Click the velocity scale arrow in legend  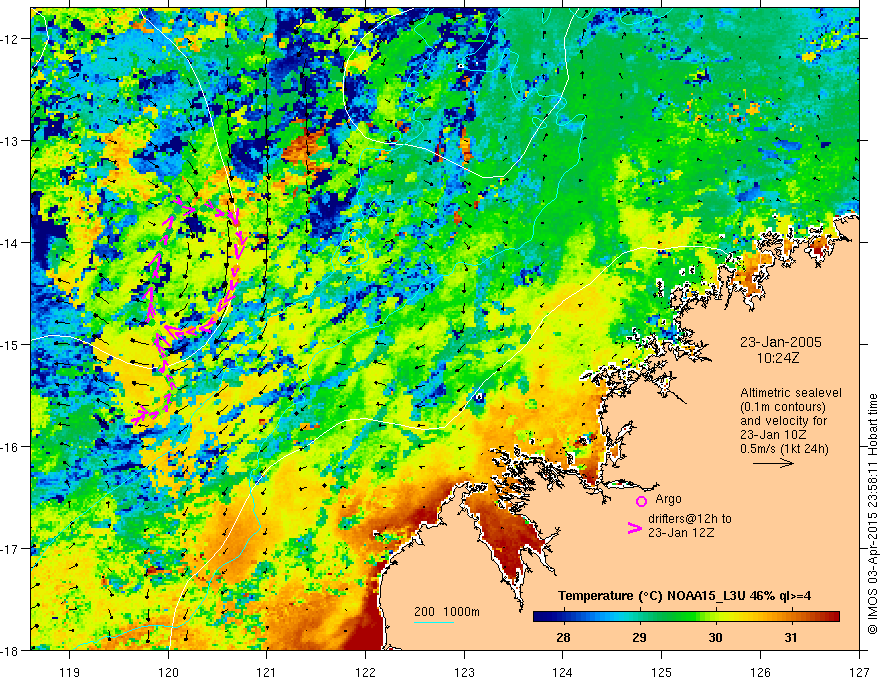point(773,463)
